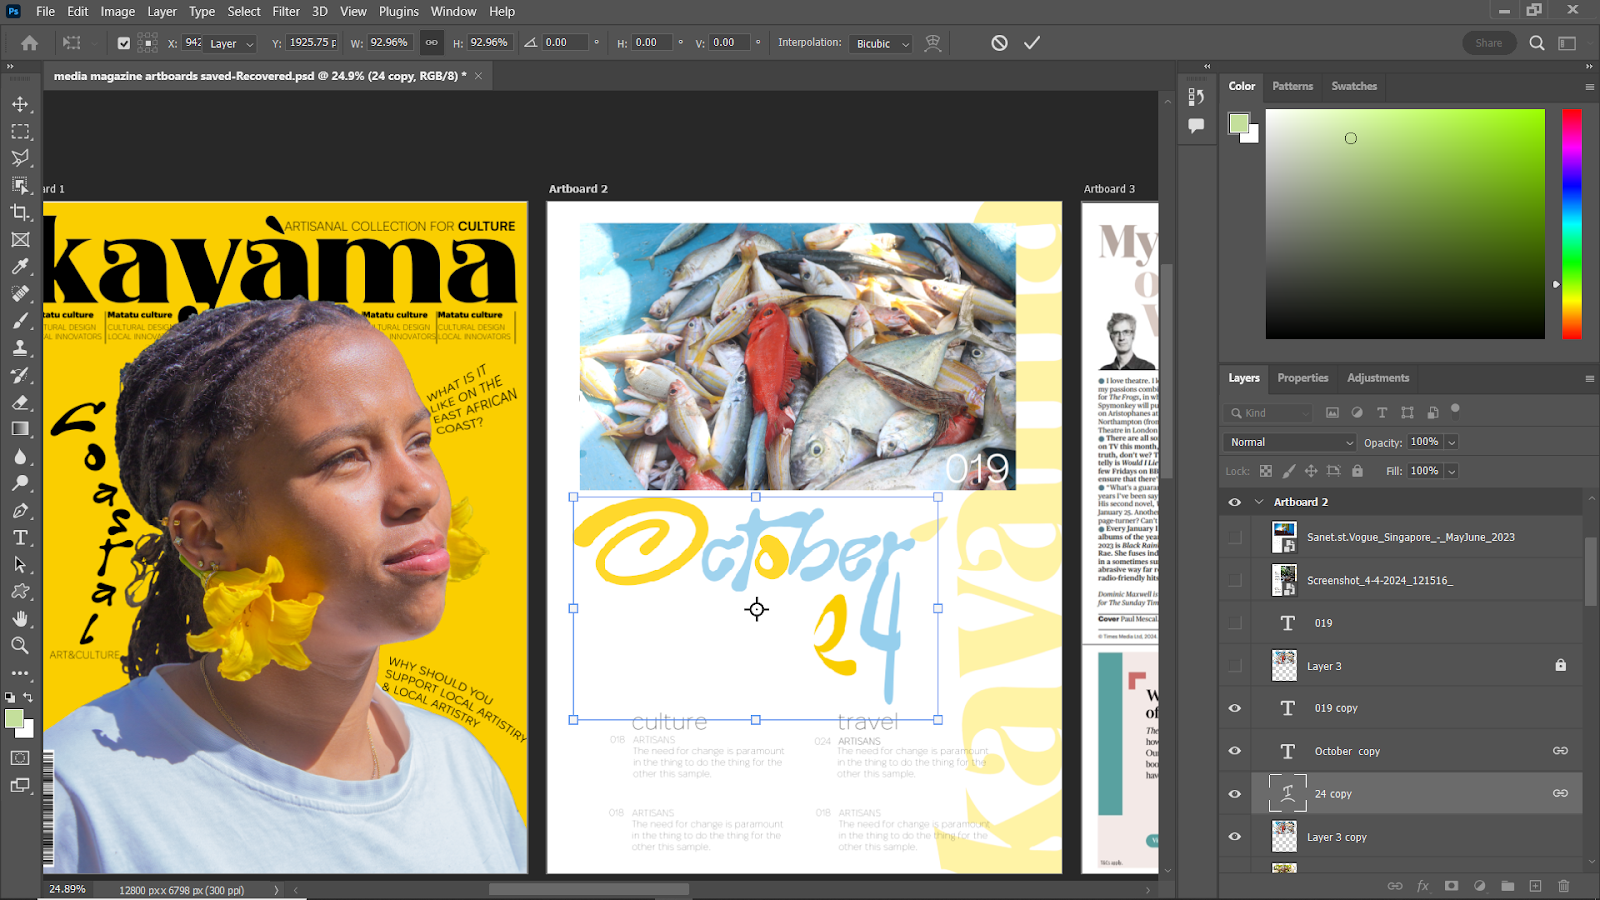Select the Move tool
The height and width of the screenshot is (900, 1600).
pyautogui.click(x=20, y=104)
